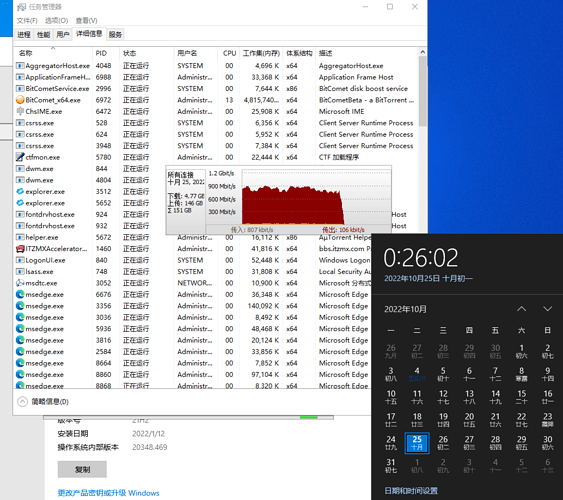563x500 pixels.
Task: Open the 查看(V) menu
Action: [87, 20]
